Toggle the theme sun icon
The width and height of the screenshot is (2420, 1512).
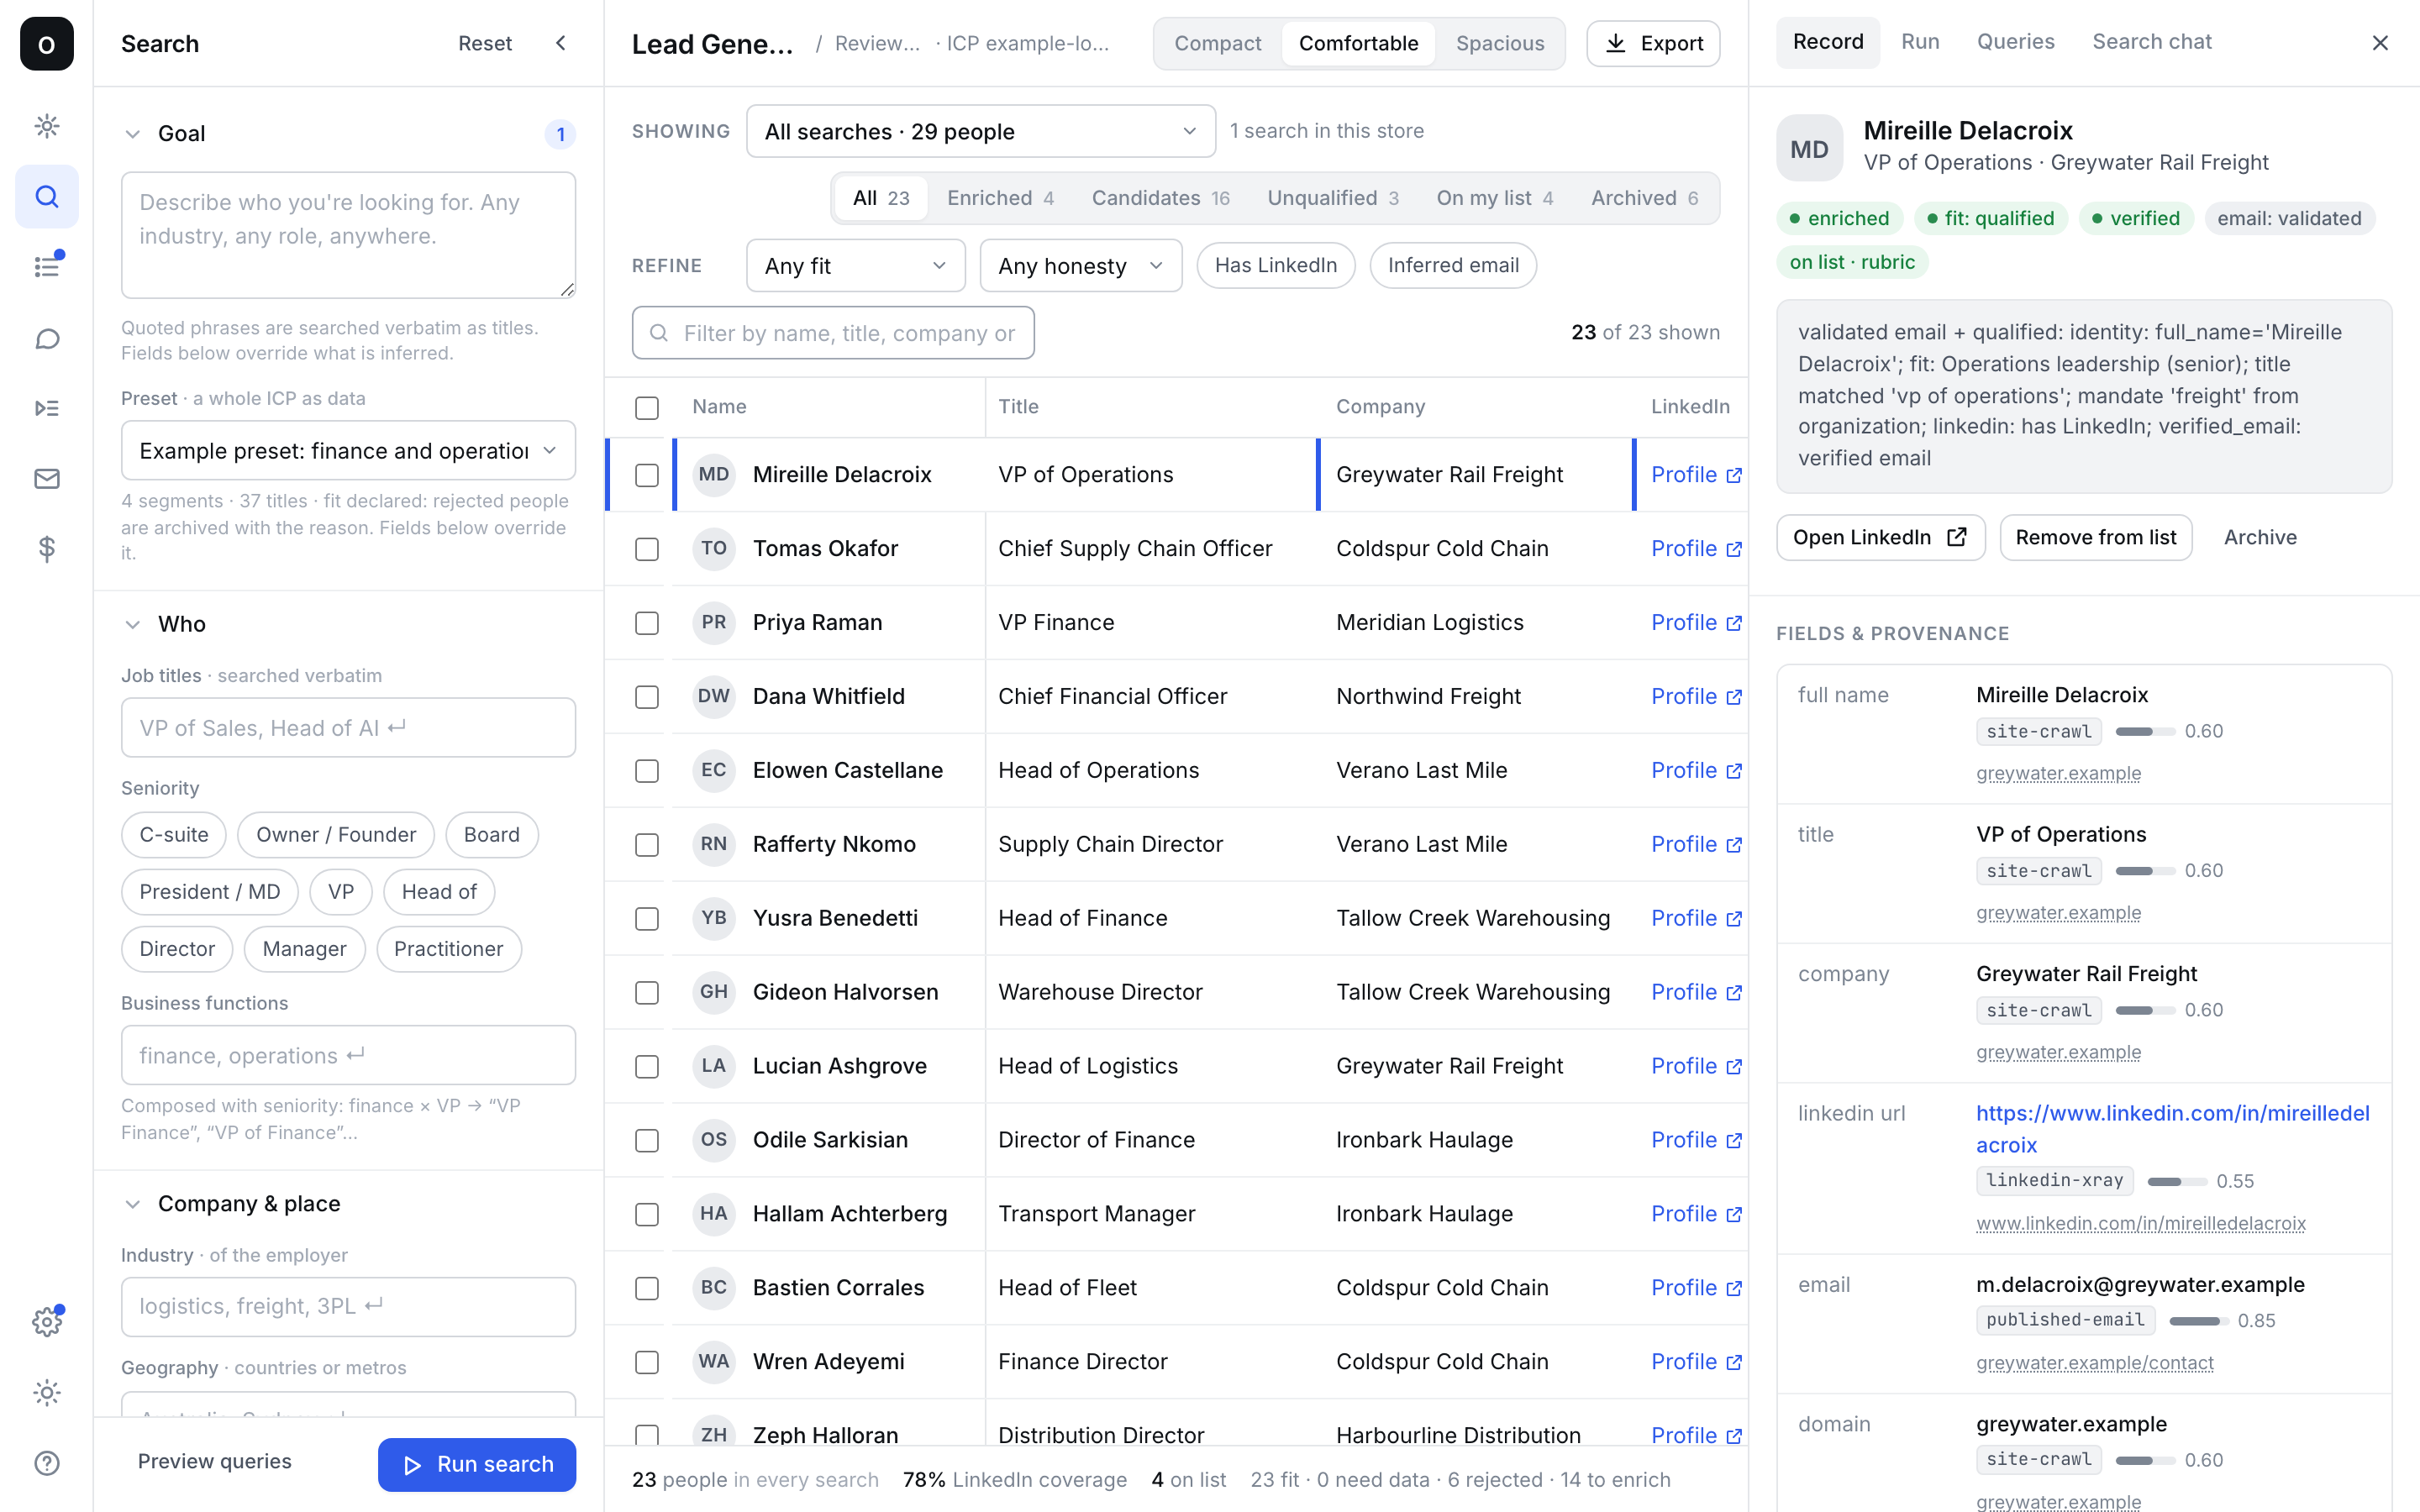tap(47, 1393)
